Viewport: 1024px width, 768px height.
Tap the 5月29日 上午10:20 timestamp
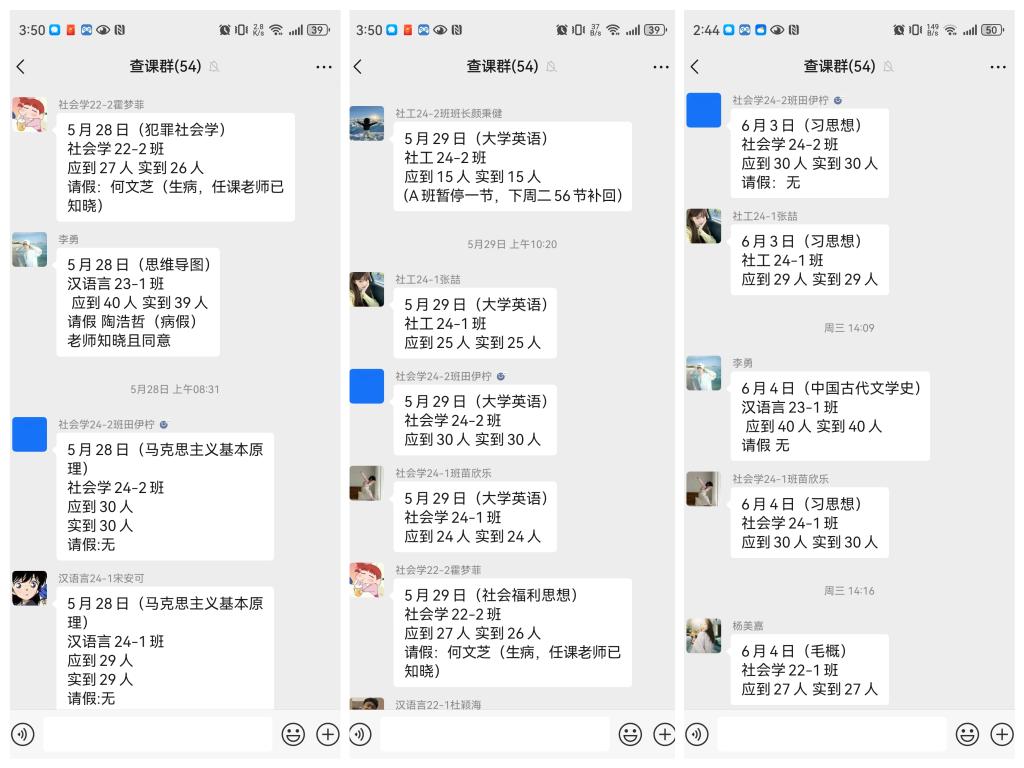[512, 244]
